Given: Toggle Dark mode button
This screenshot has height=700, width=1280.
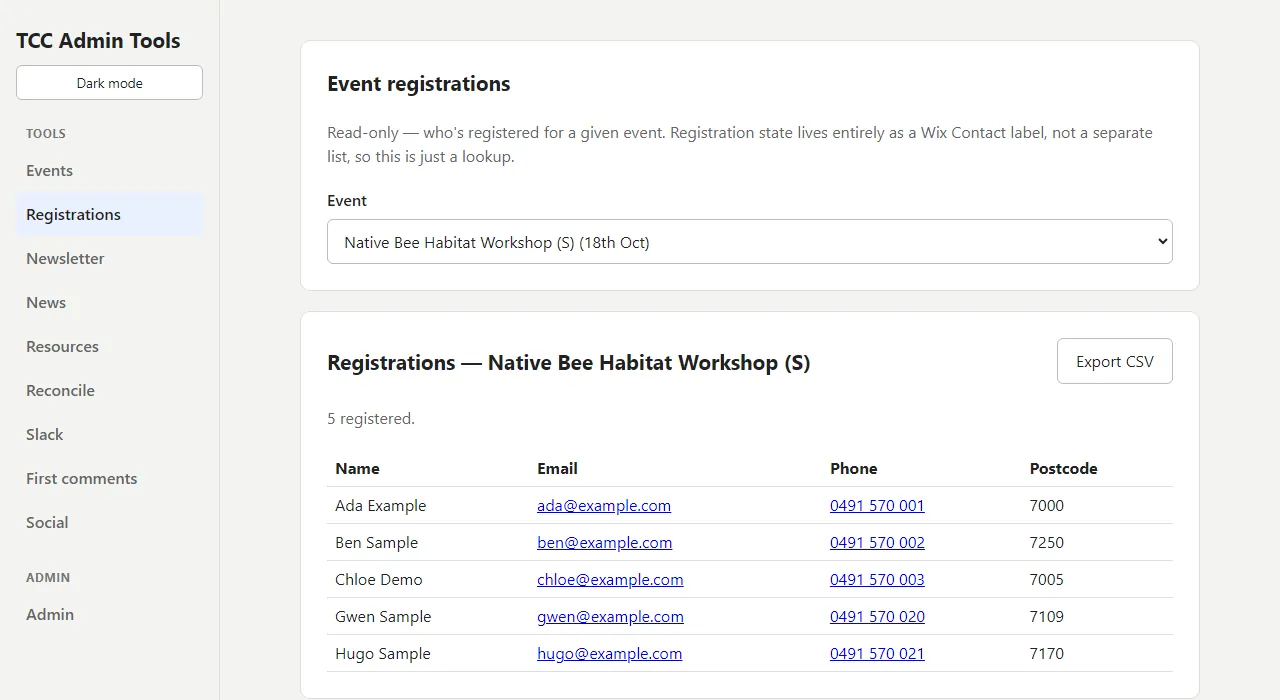Looking at the screenshot, I should click(109, 83).
